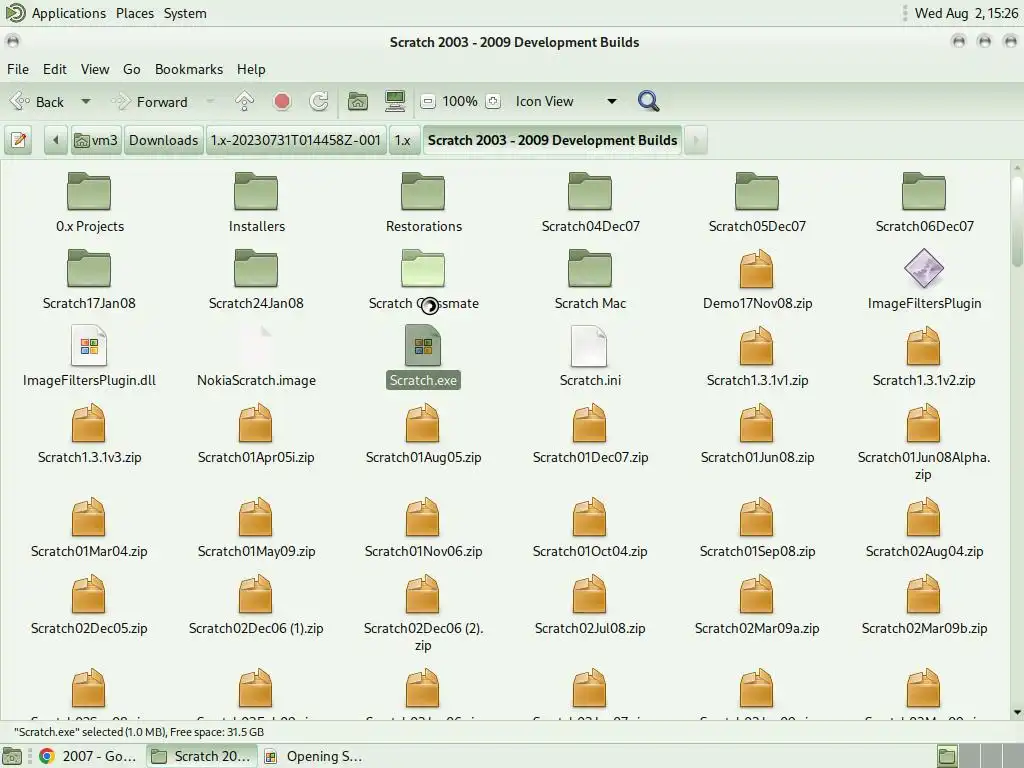Viewport: 1024px width, 768px height.
Task: Select the Scratch.ini file
Action: click(590, 357)
